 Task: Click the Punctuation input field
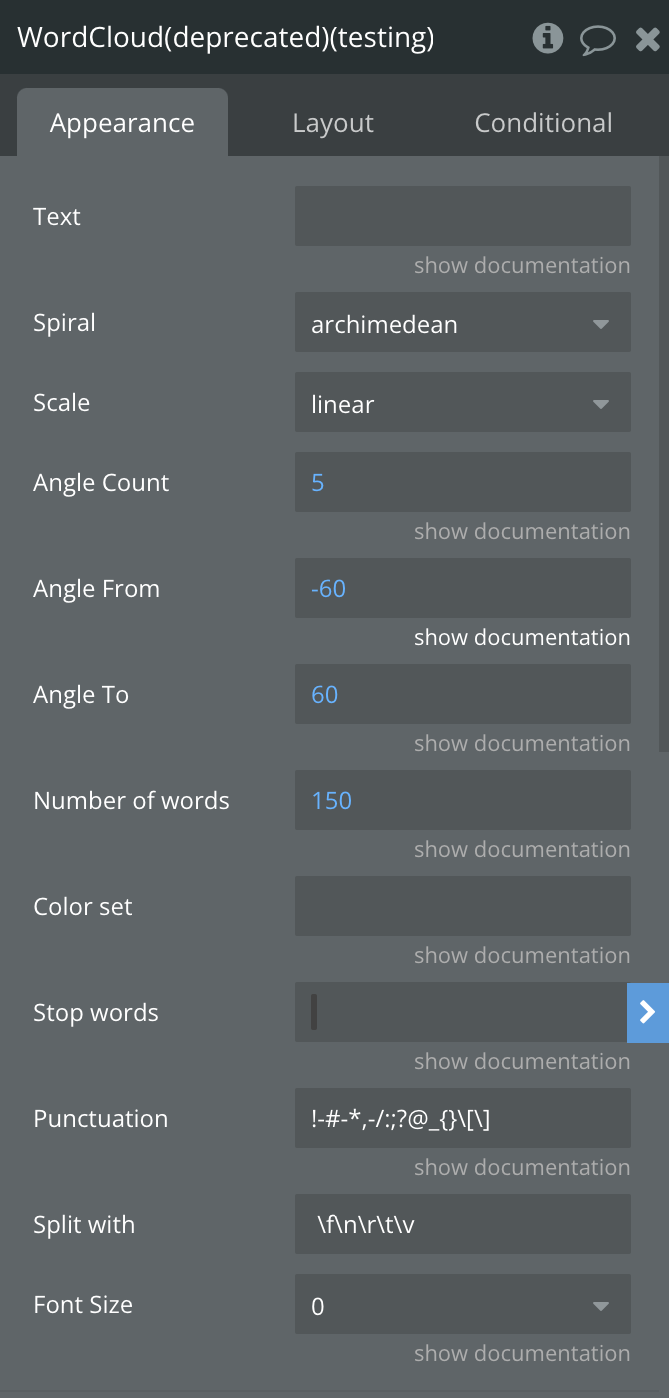pyautogui.click(x=463, y=1118)
